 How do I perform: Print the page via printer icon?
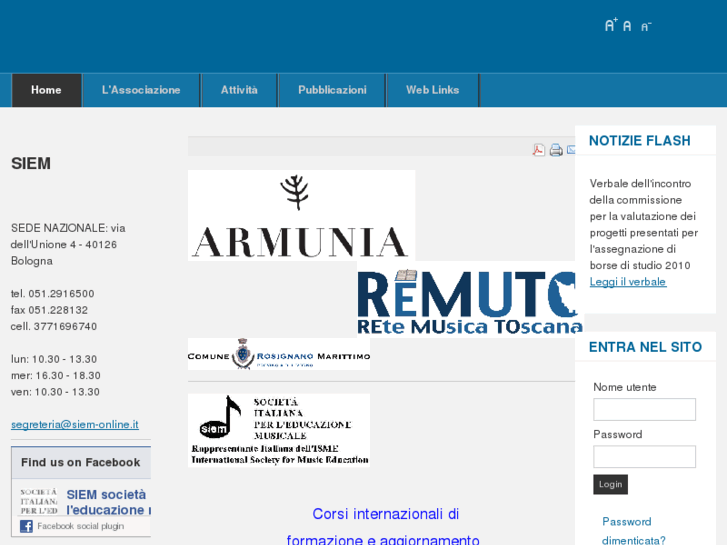click(556, 150)
